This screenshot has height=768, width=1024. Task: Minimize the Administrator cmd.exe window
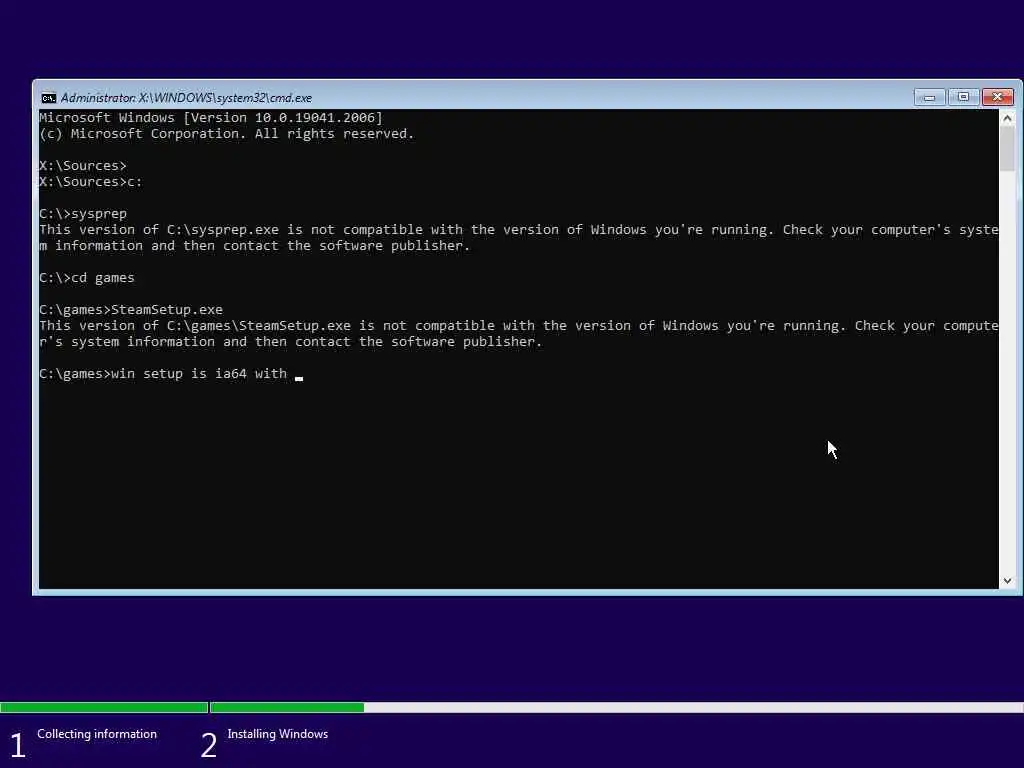click(929, 97)
